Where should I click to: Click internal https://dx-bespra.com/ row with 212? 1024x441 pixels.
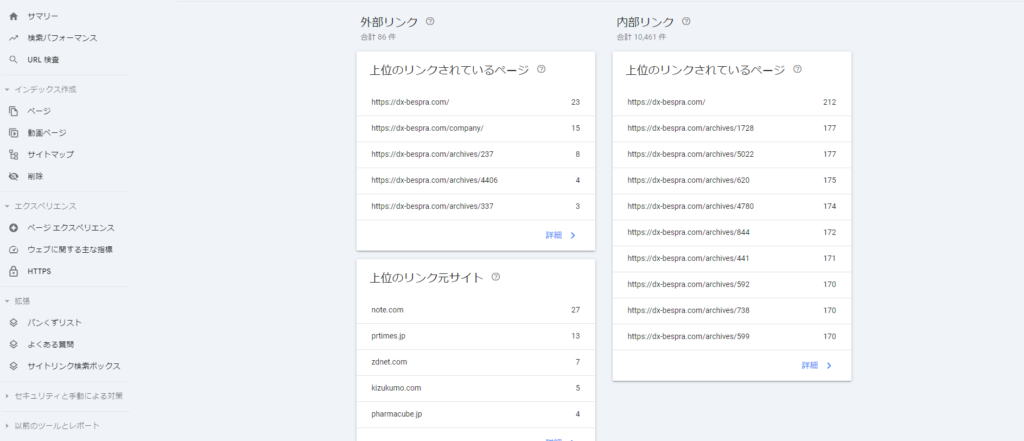[731, 103]
